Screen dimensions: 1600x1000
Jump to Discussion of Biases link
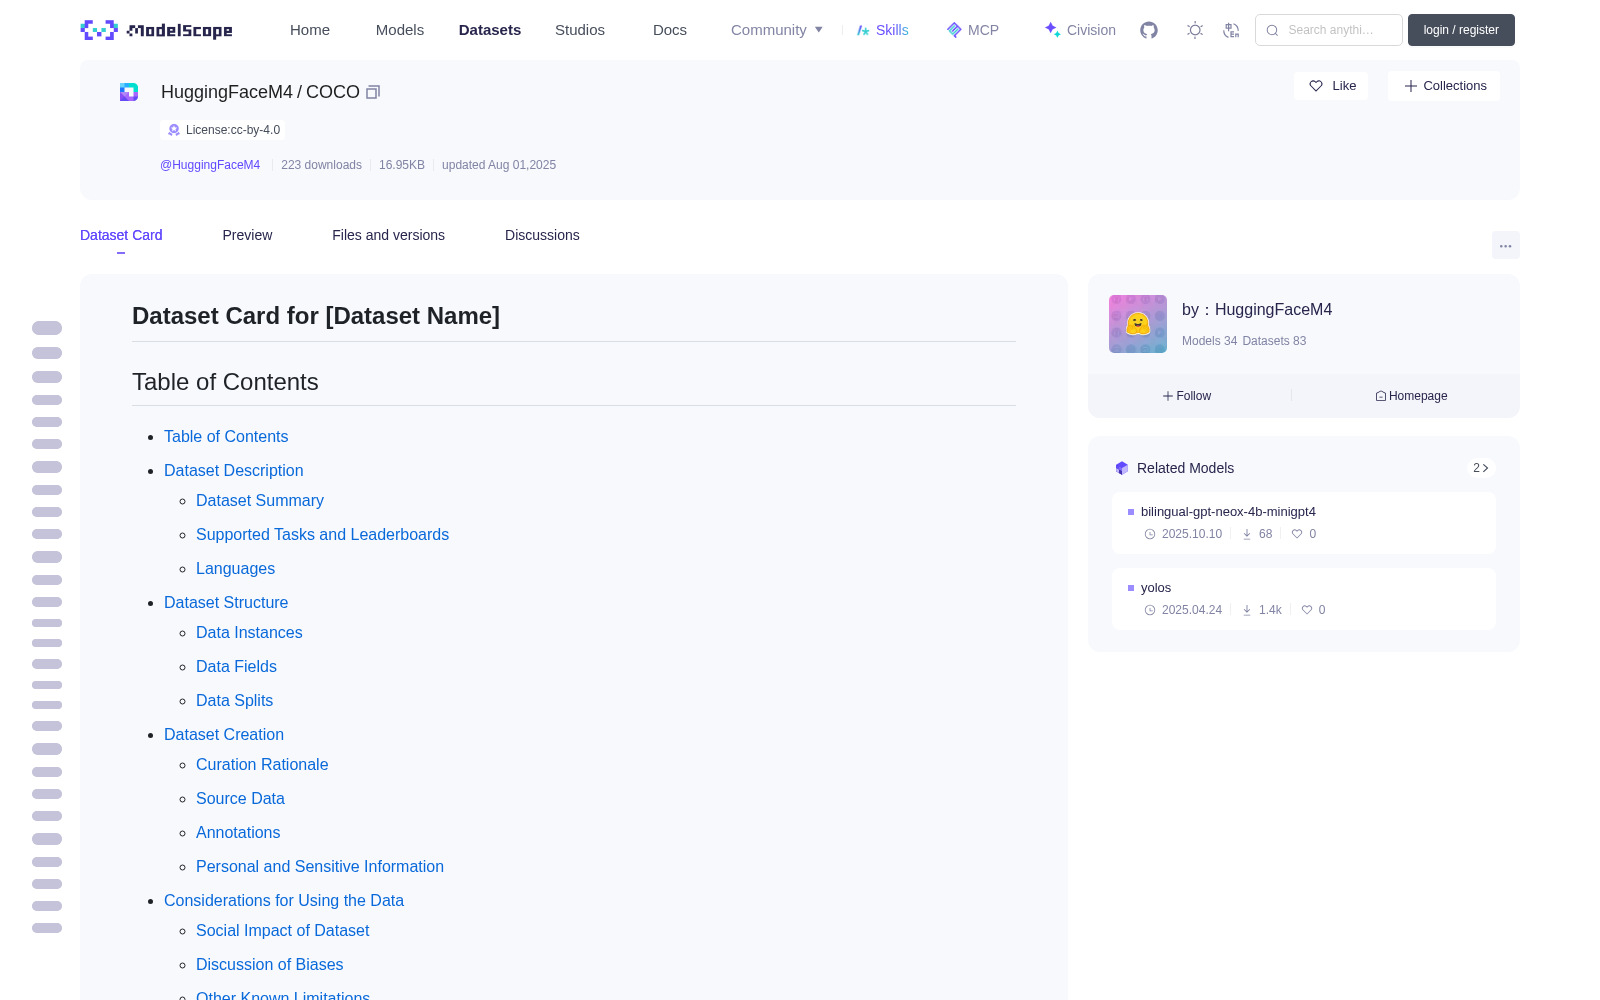click(269, 964)
